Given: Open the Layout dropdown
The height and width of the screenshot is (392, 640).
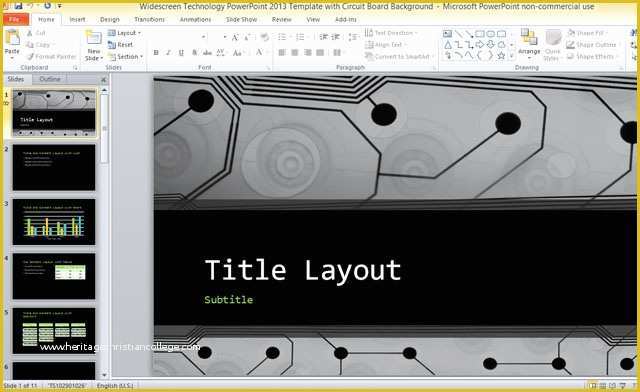Looking at the screenshot, I should tap(124, 33).
